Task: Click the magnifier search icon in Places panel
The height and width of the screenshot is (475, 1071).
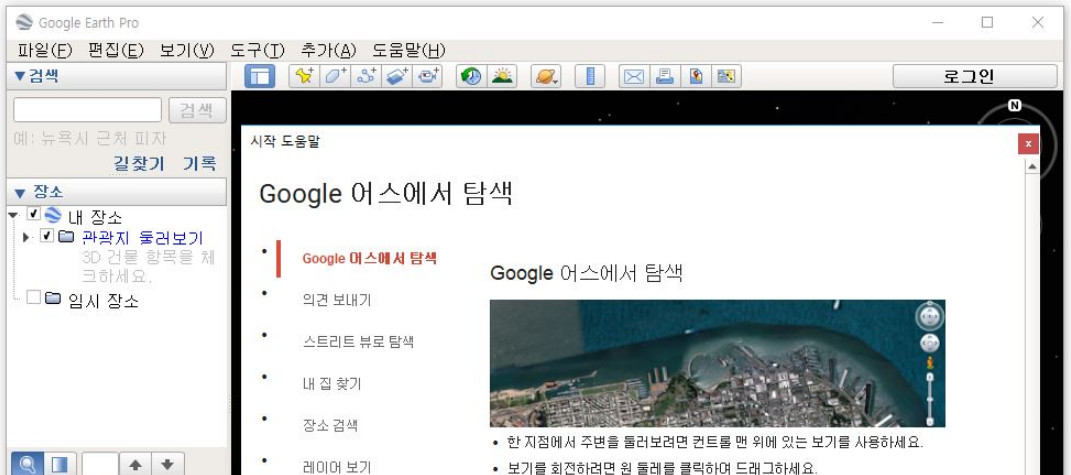Action: [27, 464]
